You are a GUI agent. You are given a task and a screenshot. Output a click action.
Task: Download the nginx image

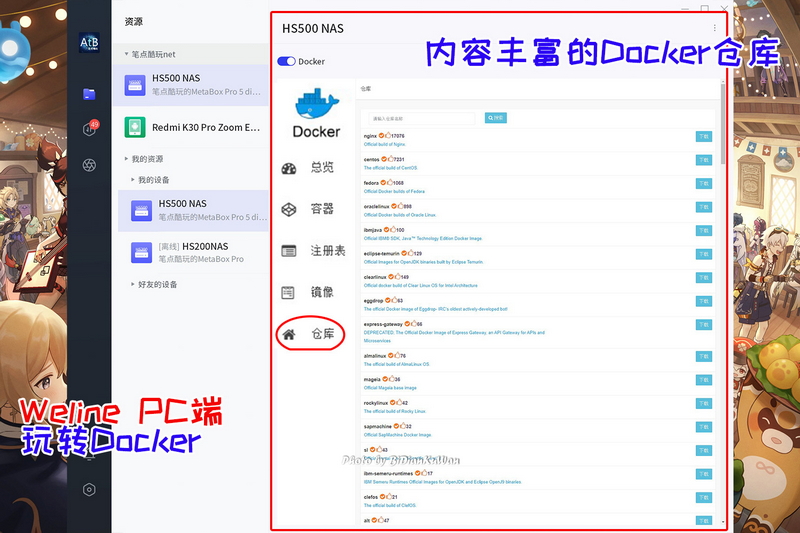click(704, 137)
